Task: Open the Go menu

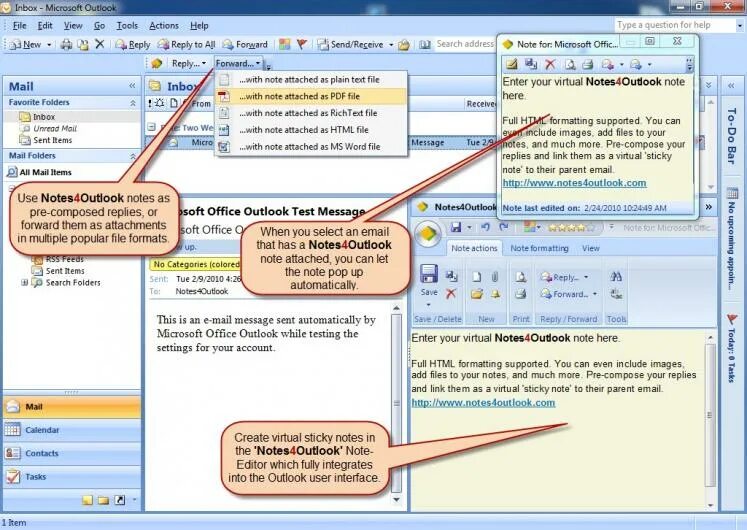Action: [99, 26]
